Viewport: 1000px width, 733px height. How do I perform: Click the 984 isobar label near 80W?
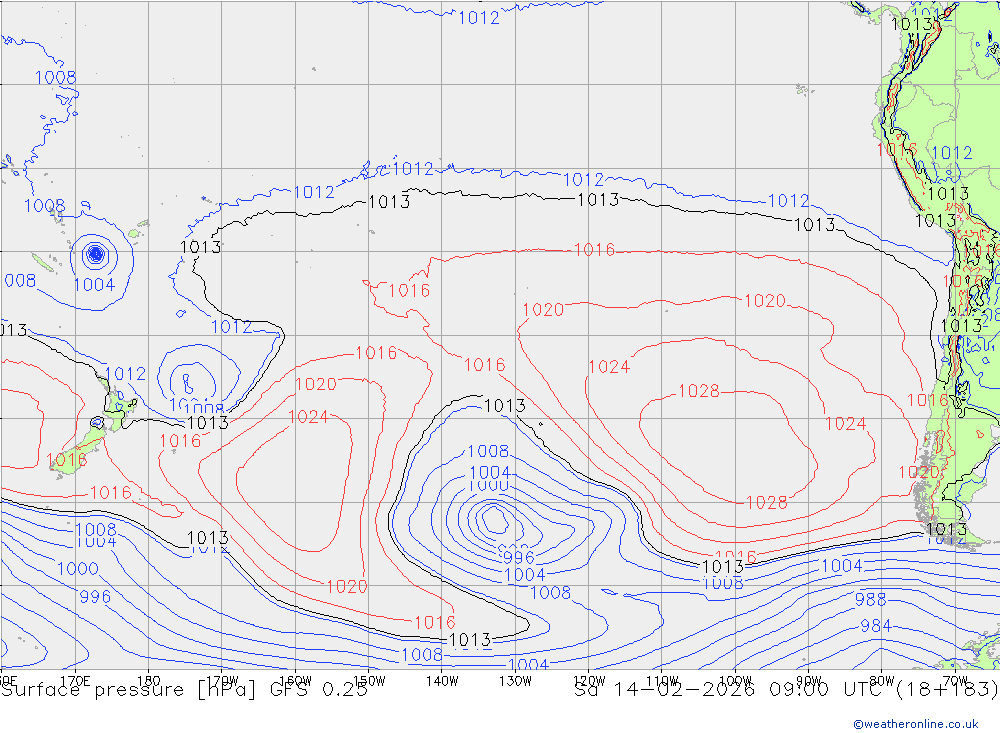point(876,626)
